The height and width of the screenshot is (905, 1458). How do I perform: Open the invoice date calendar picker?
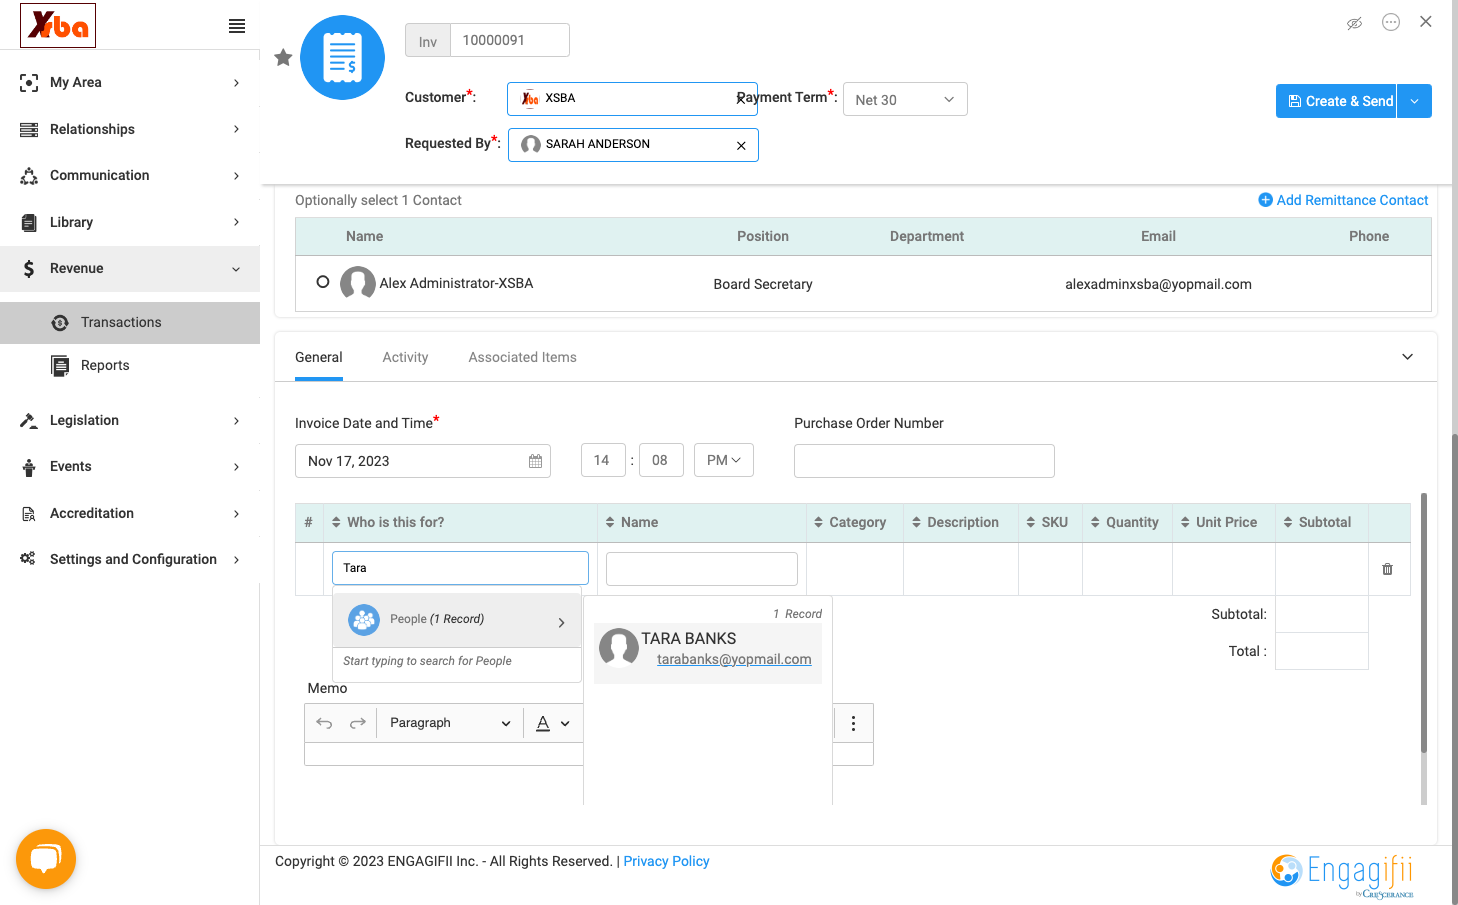point(535,461)
